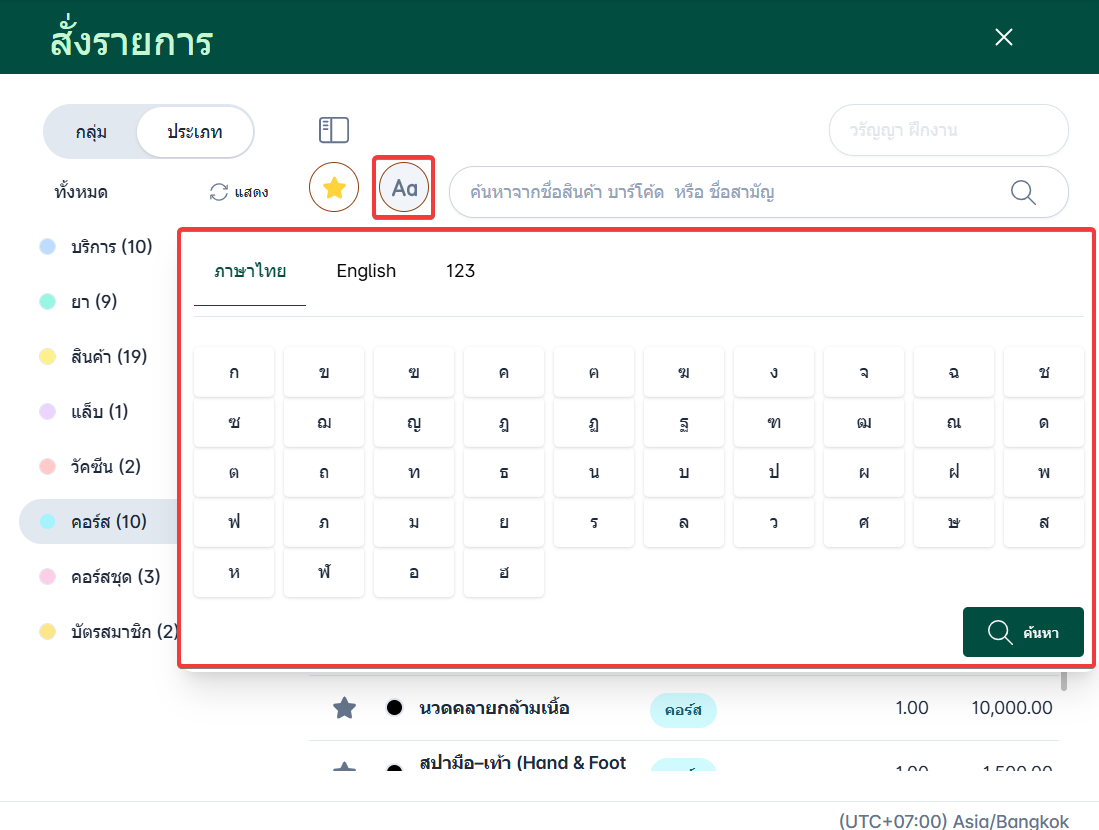Tap the ณ letter key

954,422
